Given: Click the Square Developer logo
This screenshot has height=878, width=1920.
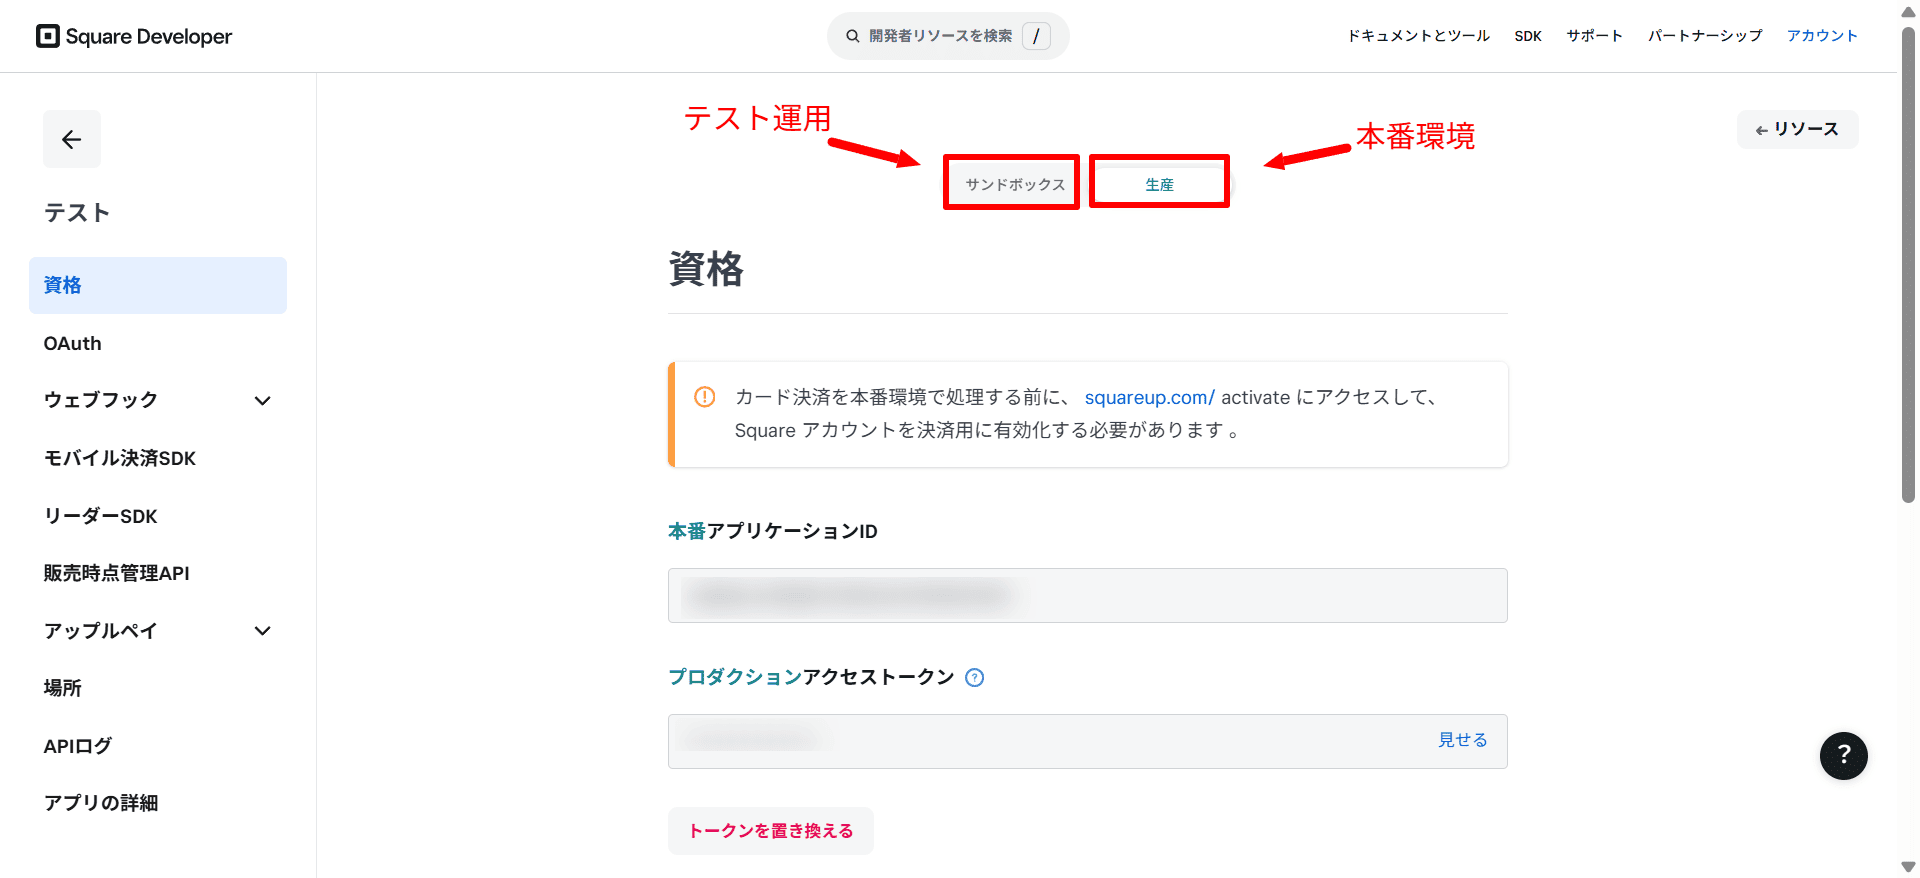Looking at the screenshot, I should click(134, 36).
